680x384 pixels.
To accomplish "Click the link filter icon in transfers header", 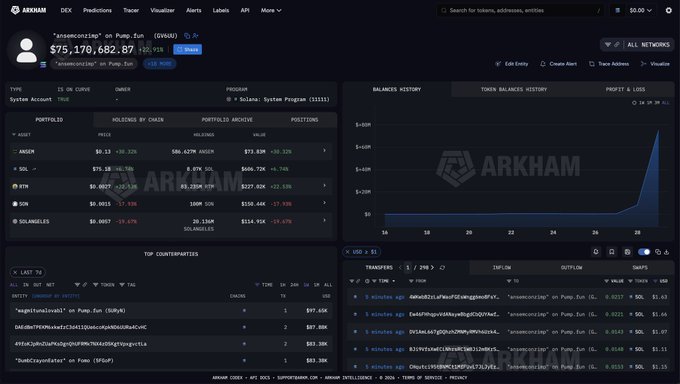I will coord(358,281).
